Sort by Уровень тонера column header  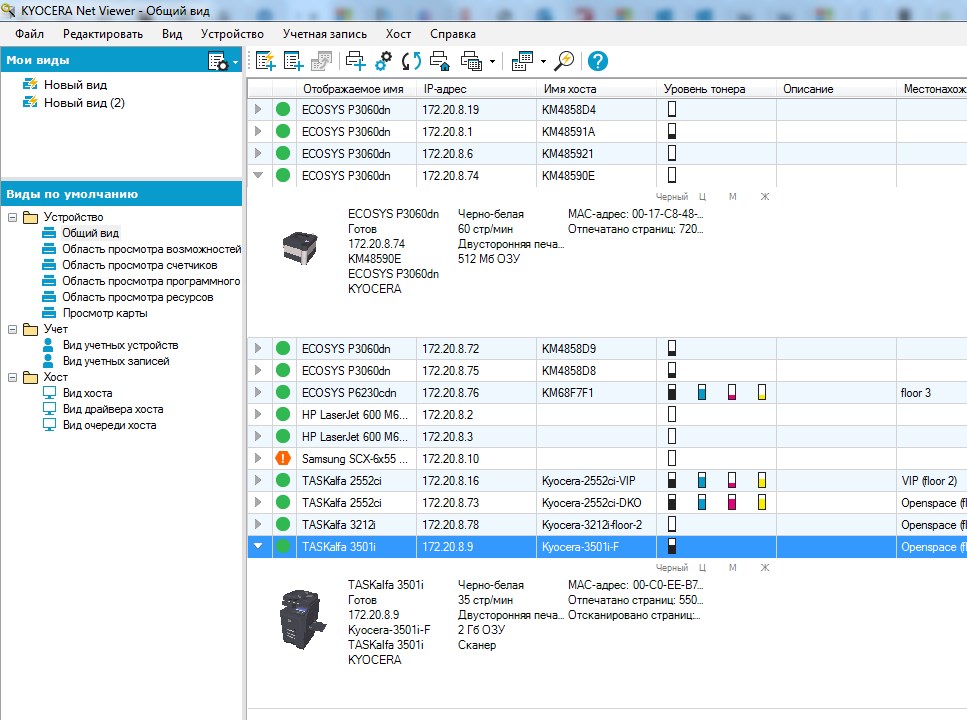pos(717,89)
